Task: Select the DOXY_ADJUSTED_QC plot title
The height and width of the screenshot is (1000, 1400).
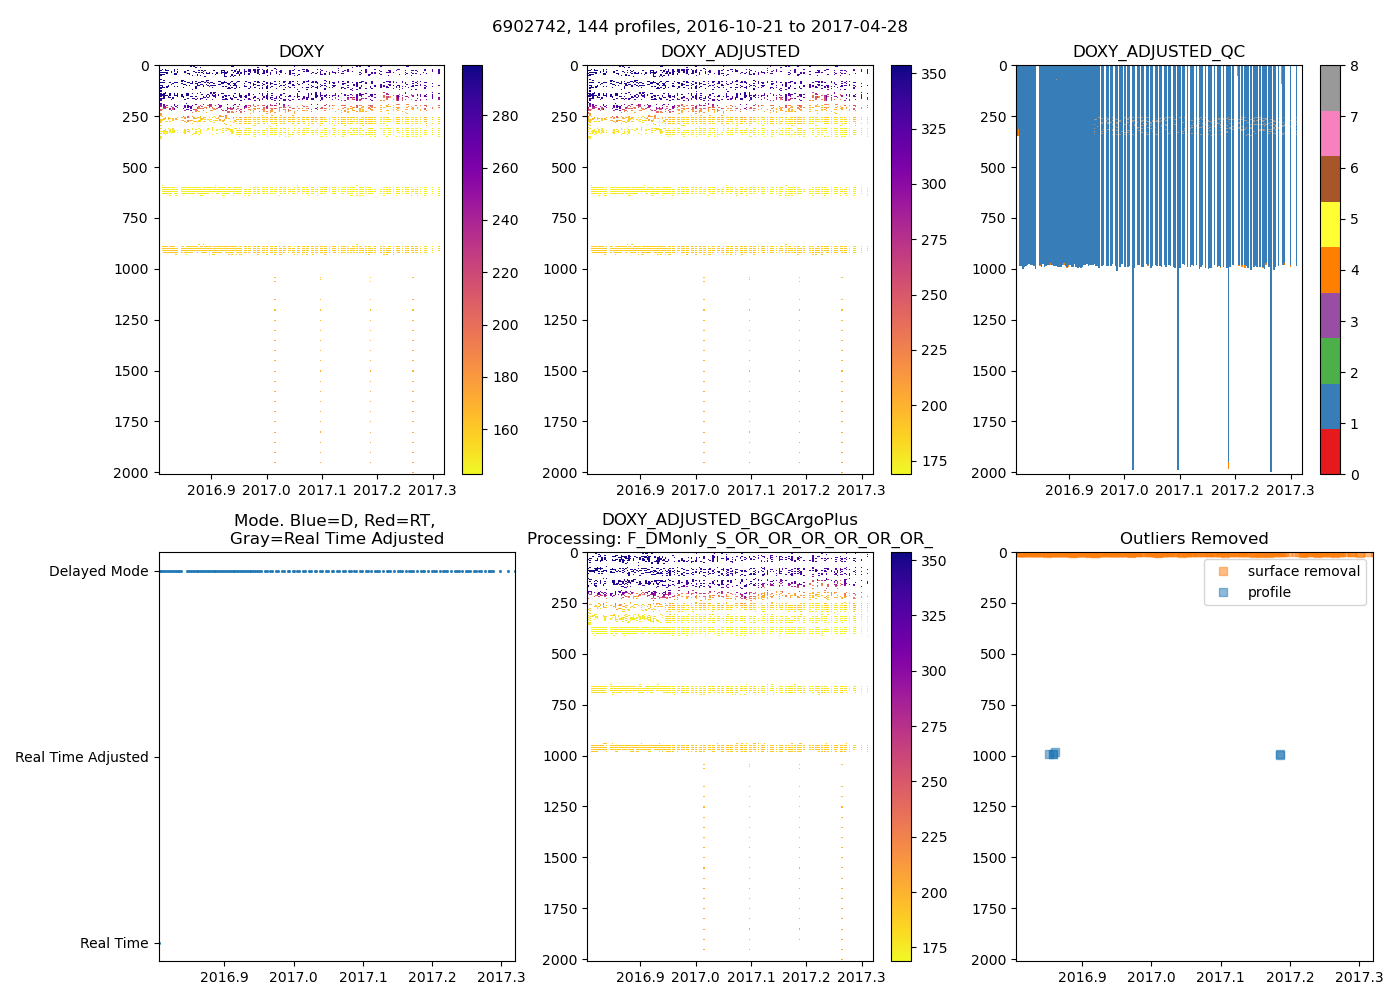Action: (1158, 52)
